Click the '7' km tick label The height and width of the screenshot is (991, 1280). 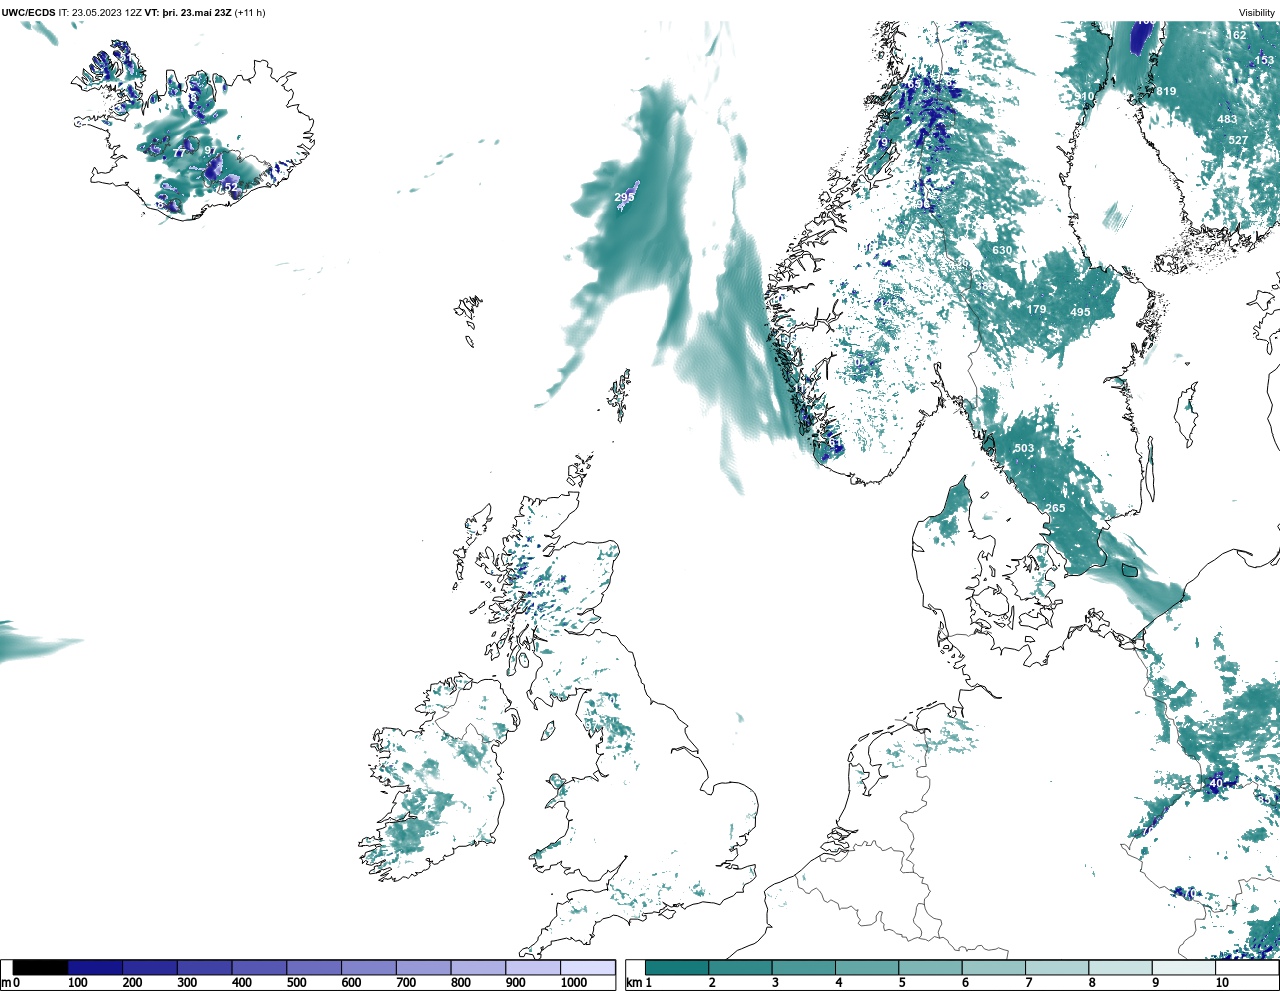(1029, 983)
